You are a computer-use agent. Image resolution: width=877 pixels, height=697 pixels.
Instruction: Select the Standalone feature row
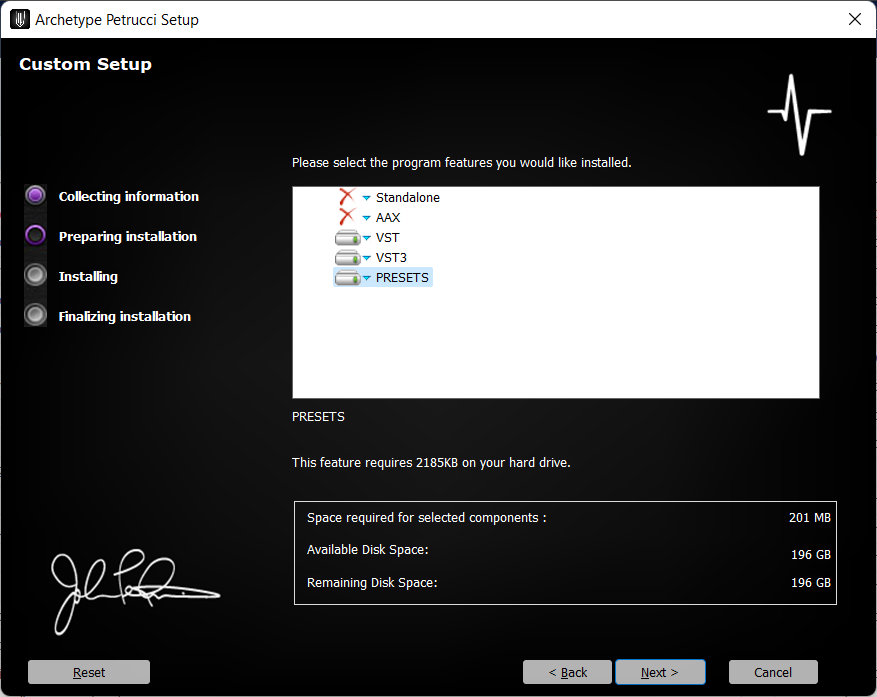pyautogui.click(x=408, y=197)
